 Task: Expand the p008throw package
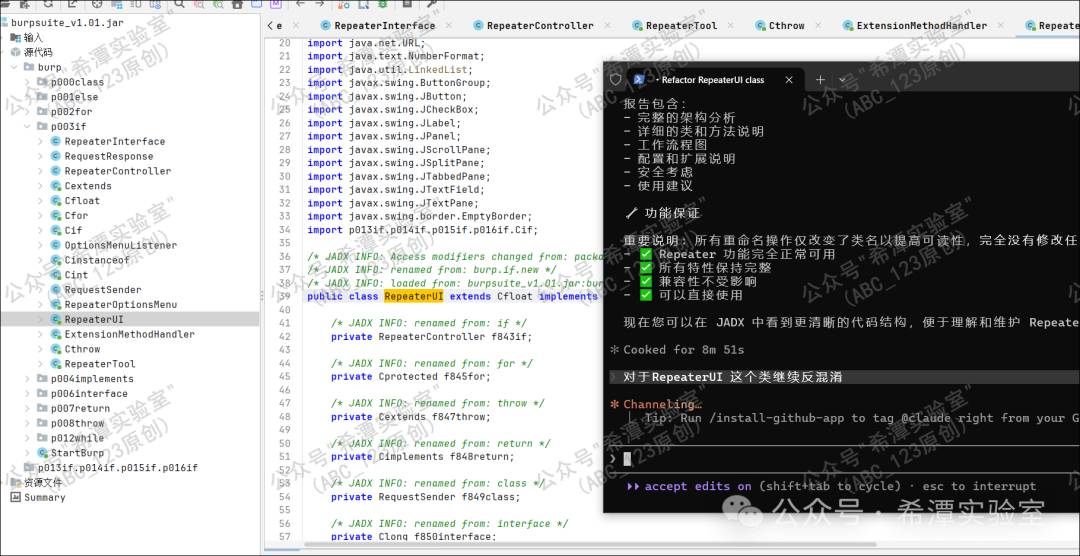click(27, 423)
